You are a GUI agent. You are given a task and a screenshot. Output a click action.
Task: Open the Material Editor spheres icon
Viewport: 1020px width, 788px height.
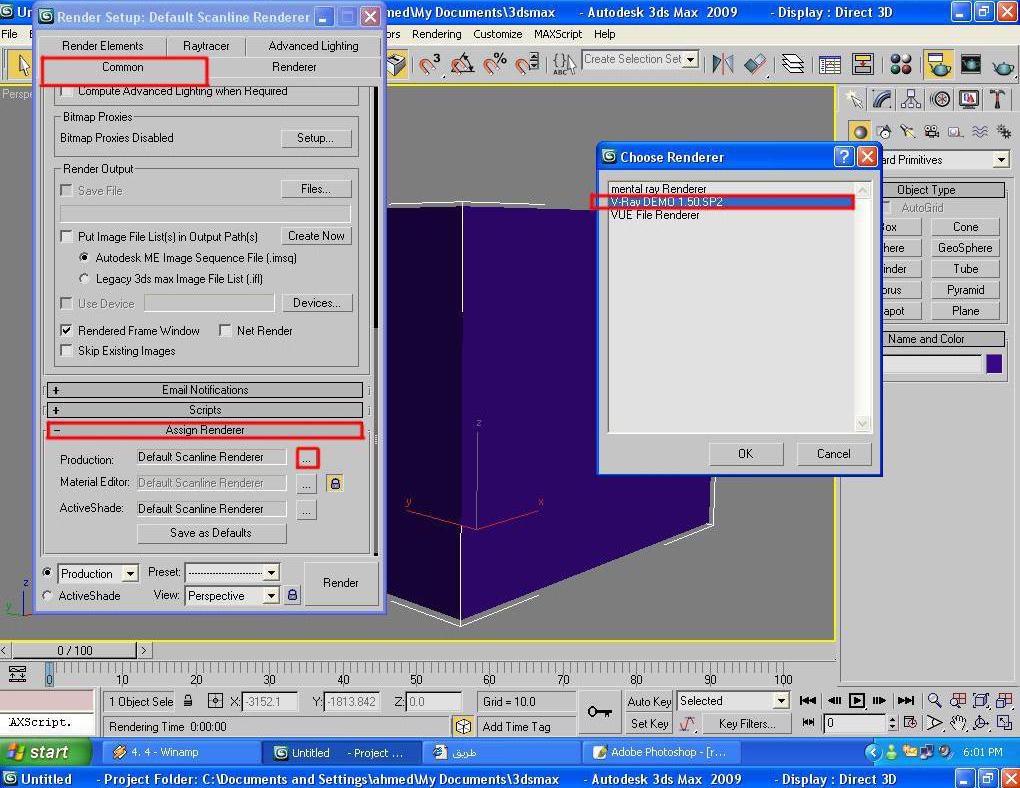coord(901,64)
